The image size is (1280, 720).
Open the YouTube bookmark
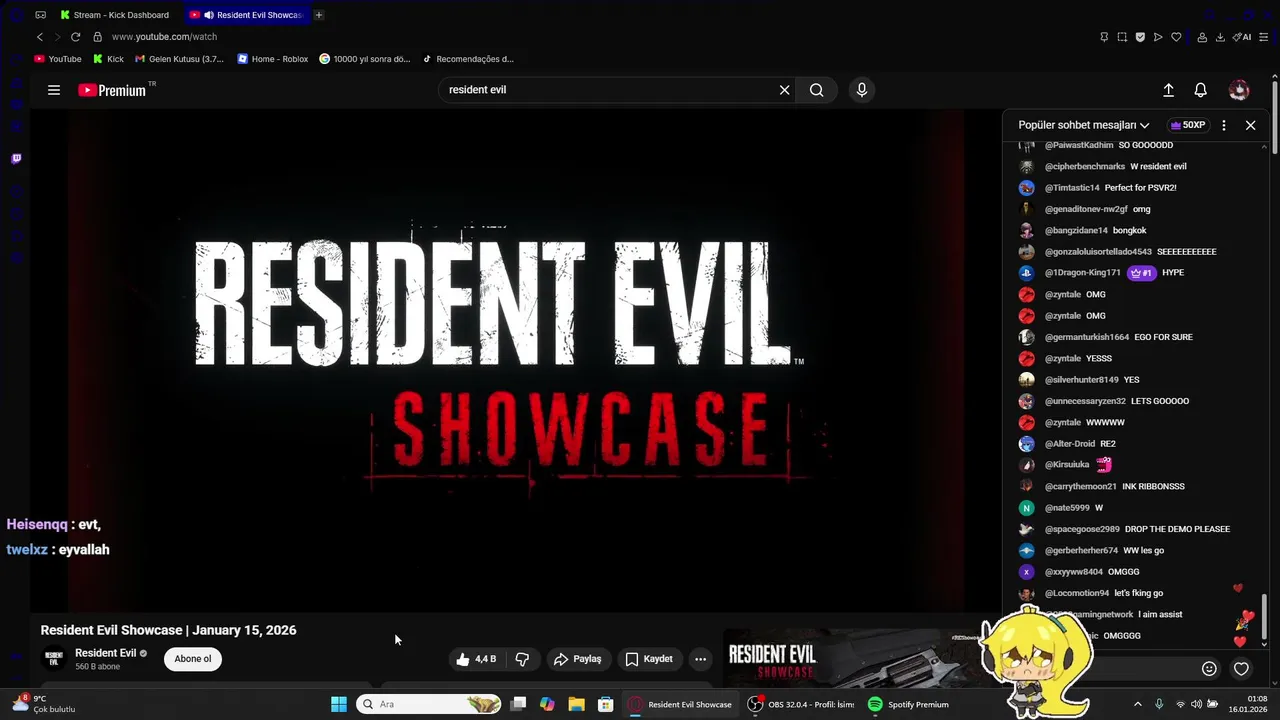coord(58,59)
